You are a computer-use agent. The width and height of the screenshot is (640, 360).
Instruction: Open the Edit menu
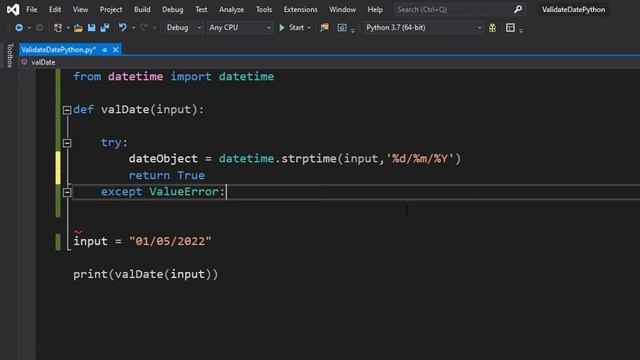[x=55, y=9]
